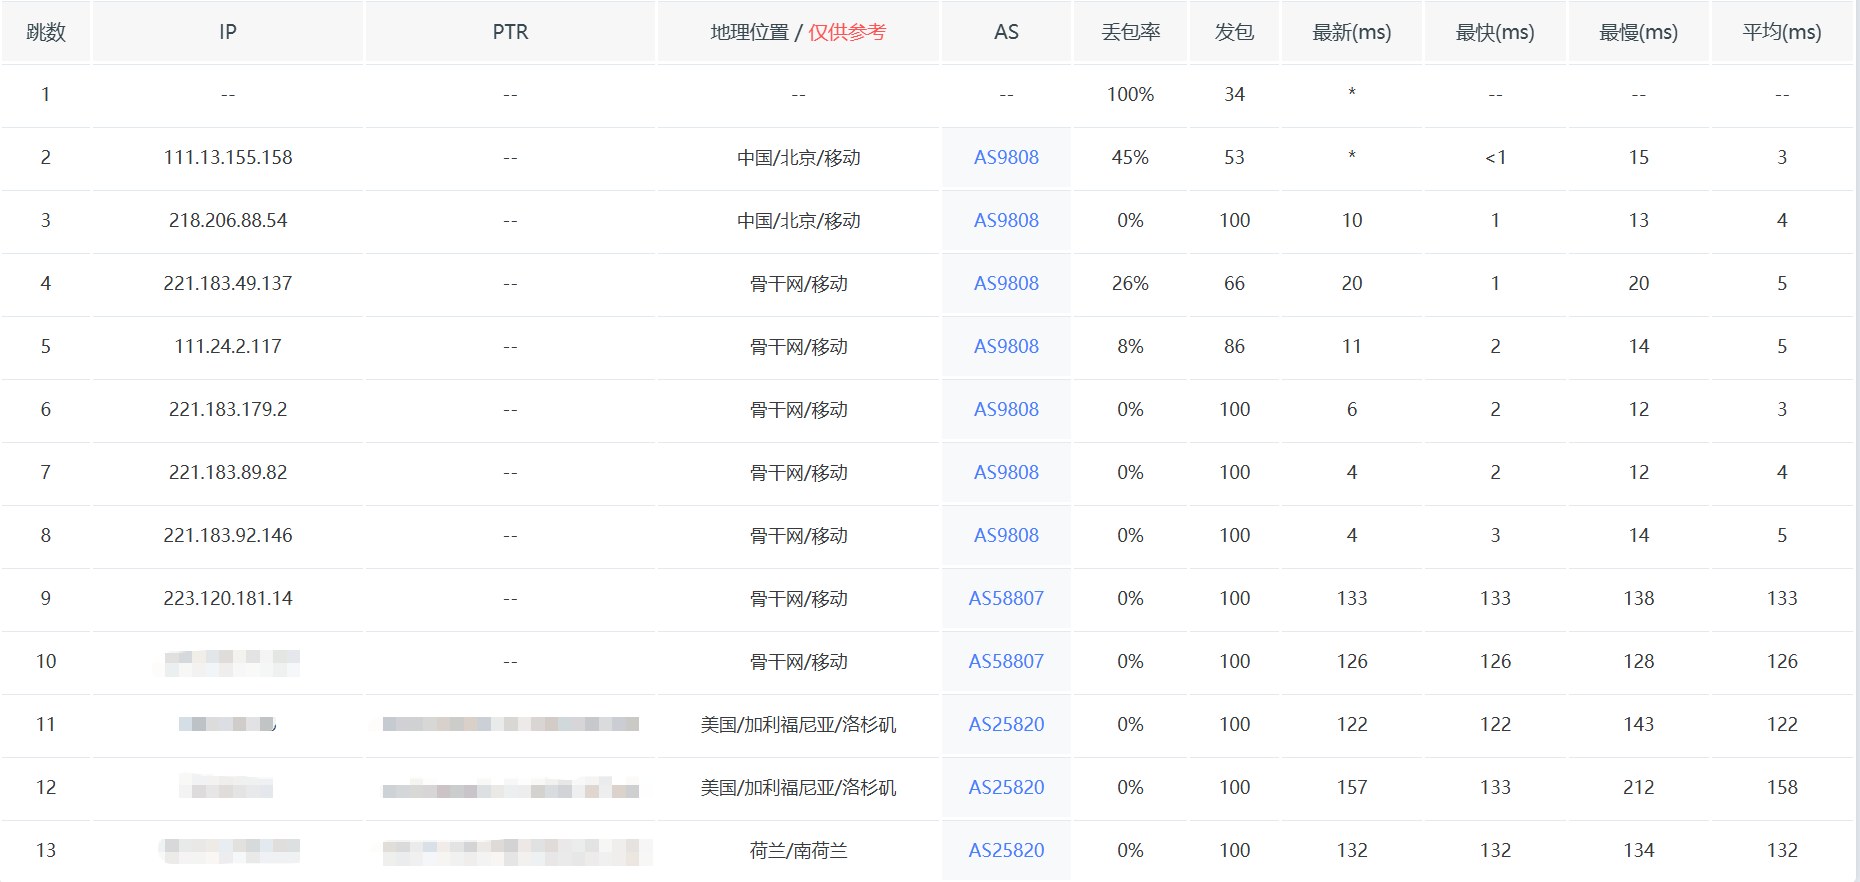Viewport: 1860px width, 882px height.
Task: Click 美国/加利福尼亚/洛杉矶 location in hop 12 row
Action: 798,787
